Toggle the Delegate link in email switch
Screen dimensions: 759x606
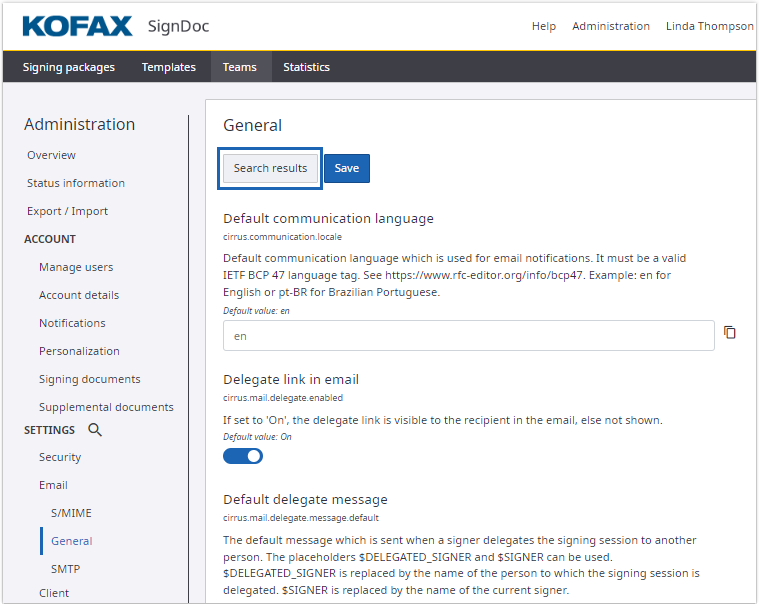[x=243, y=456]
